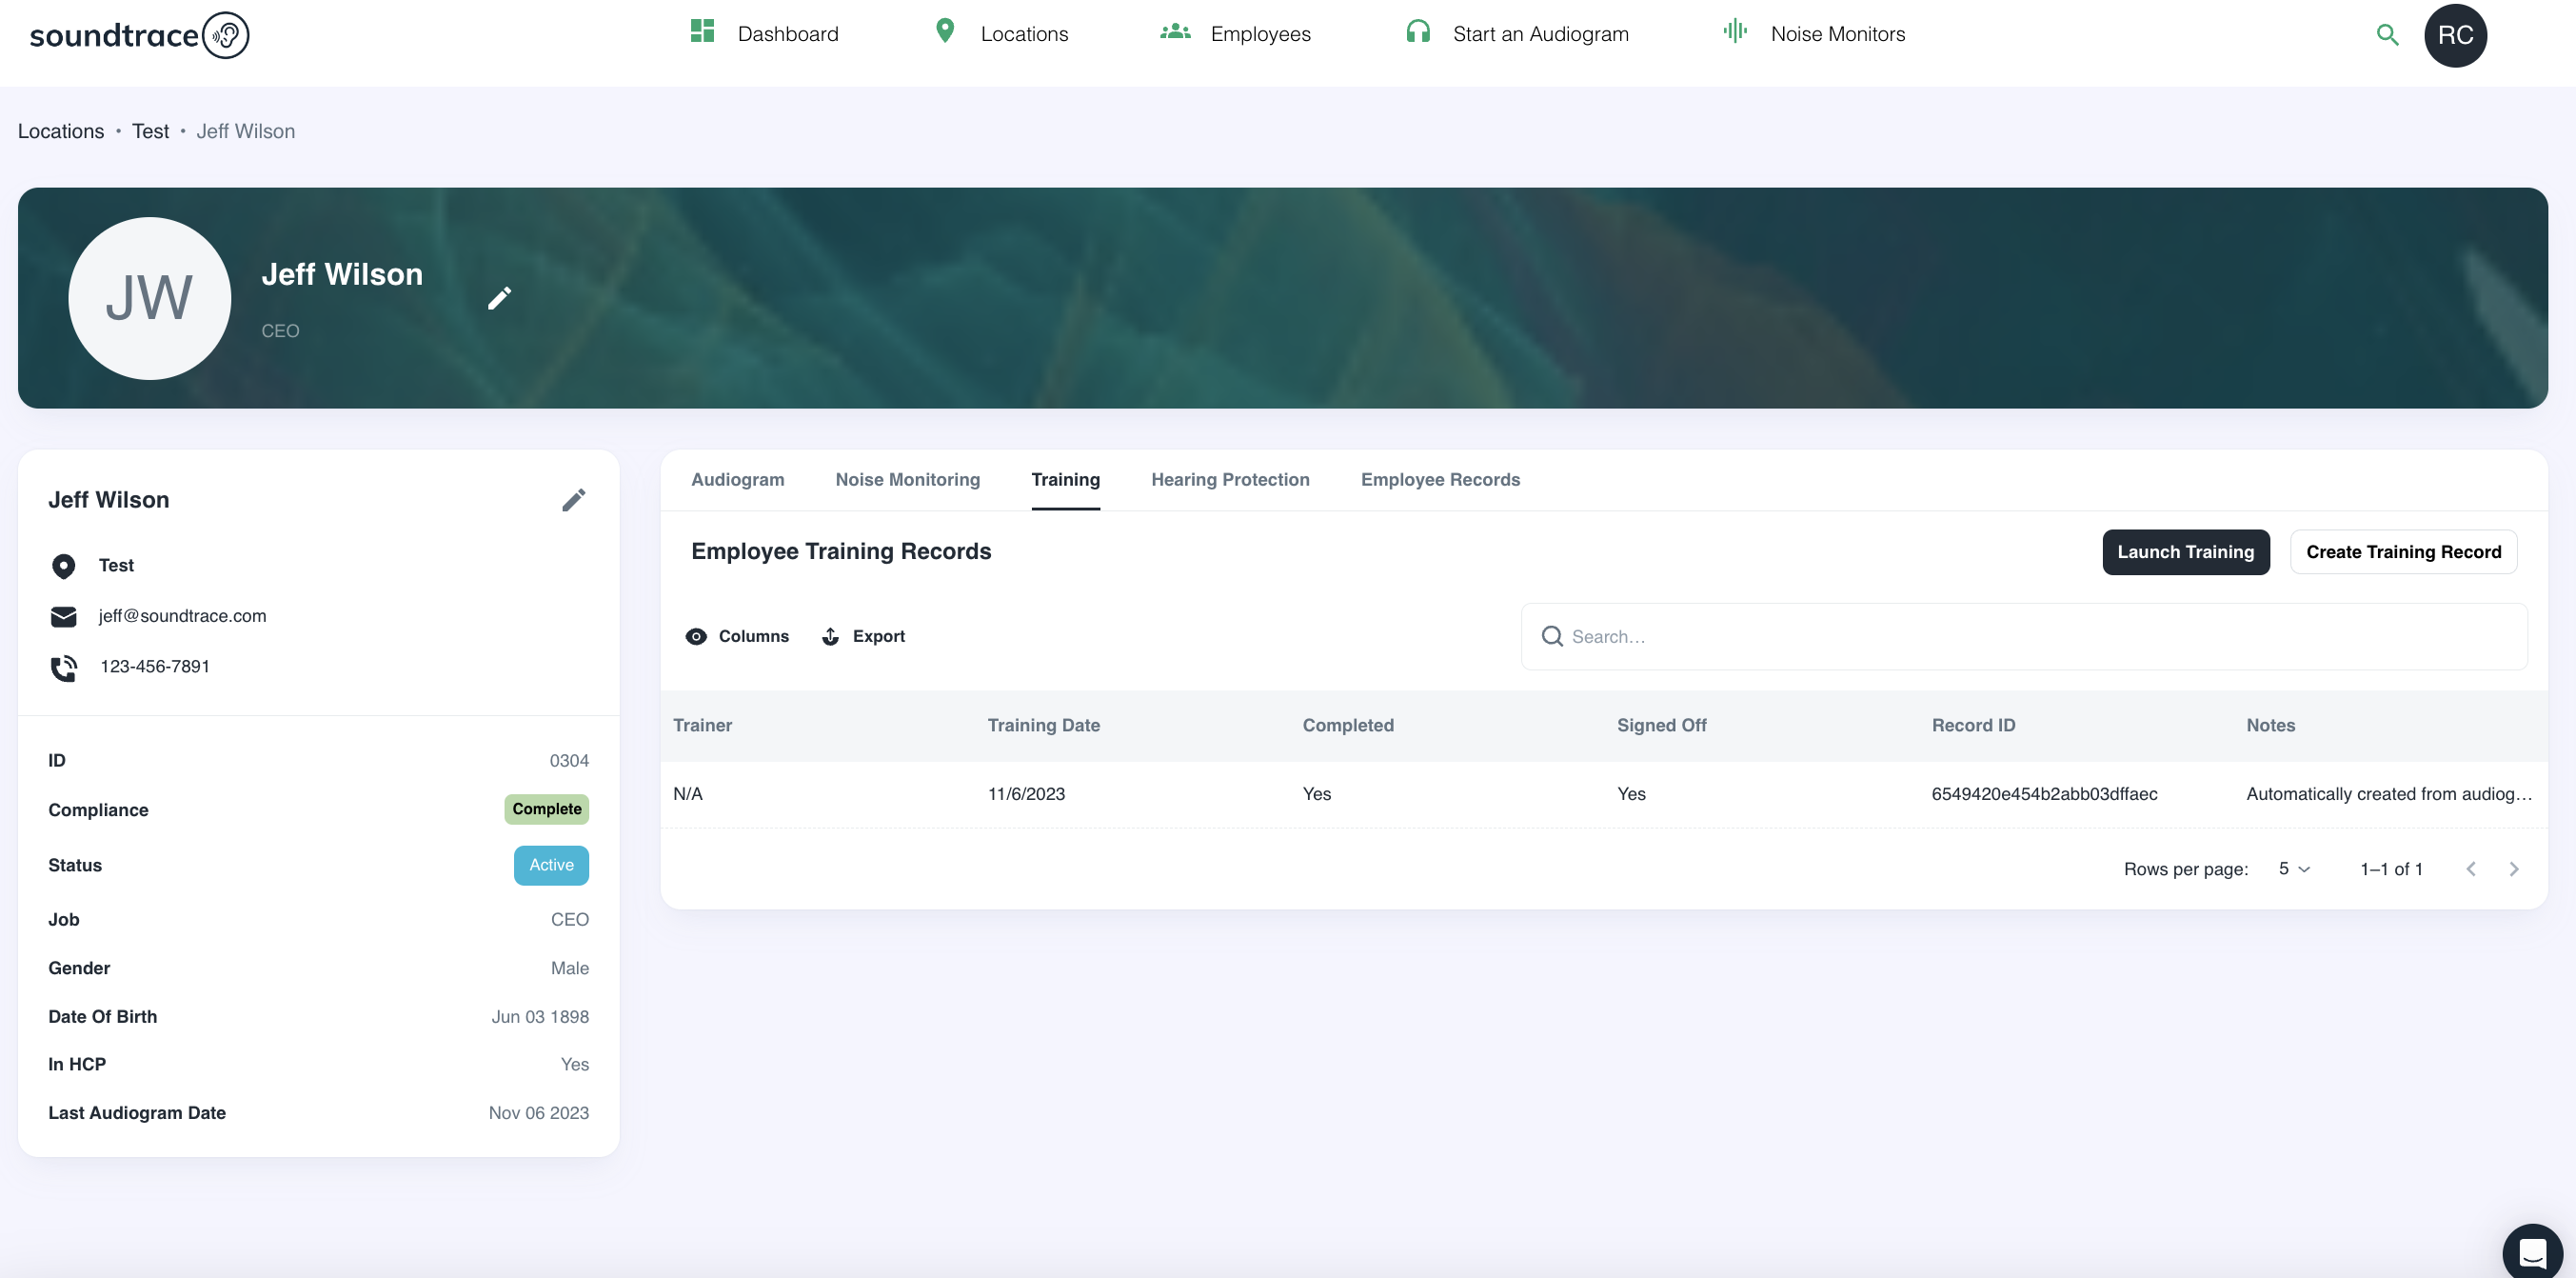Click the location pin icon beside Test

click(x=63, y=566)
